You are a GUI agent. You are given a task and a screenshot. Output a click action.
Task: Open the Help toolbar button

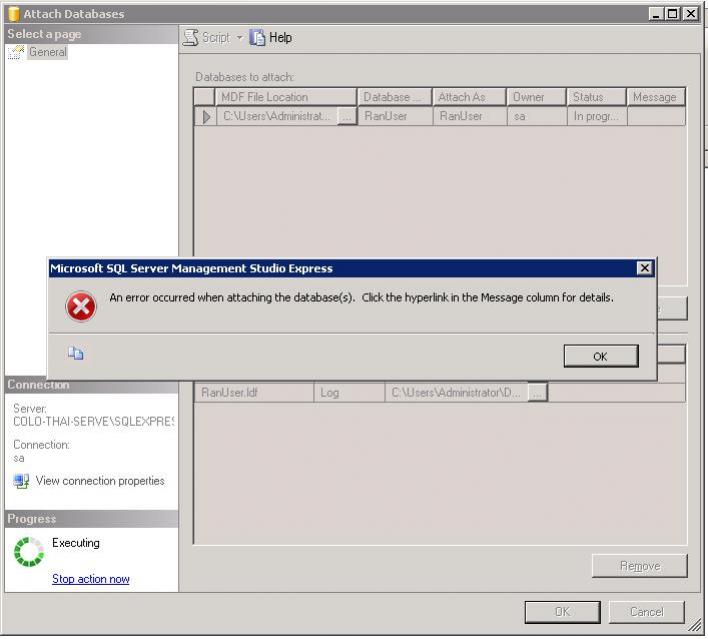(x=271, y=37)
